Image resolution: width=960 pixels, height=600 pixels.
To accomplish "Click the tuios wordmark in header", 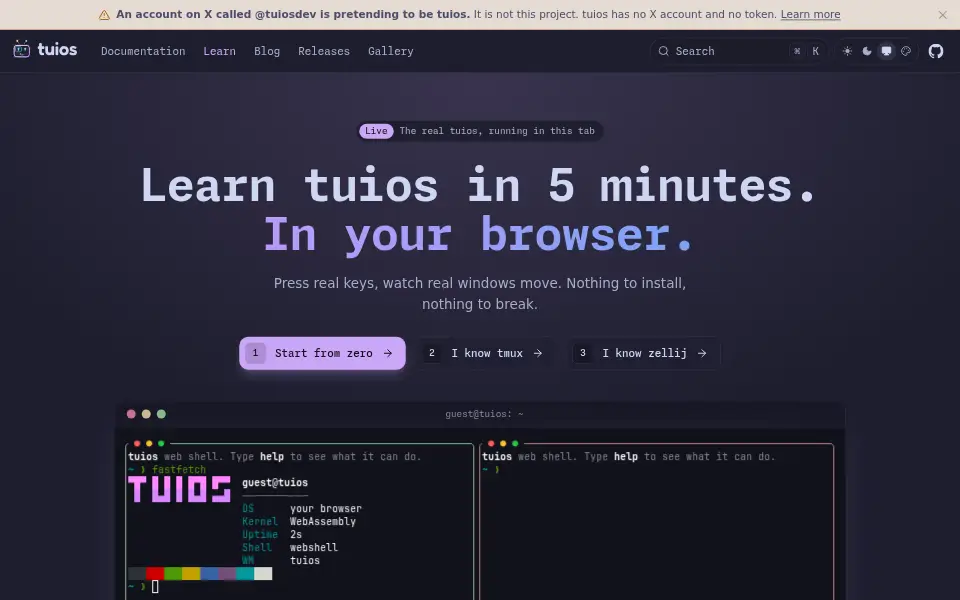I will pos(58,50).
